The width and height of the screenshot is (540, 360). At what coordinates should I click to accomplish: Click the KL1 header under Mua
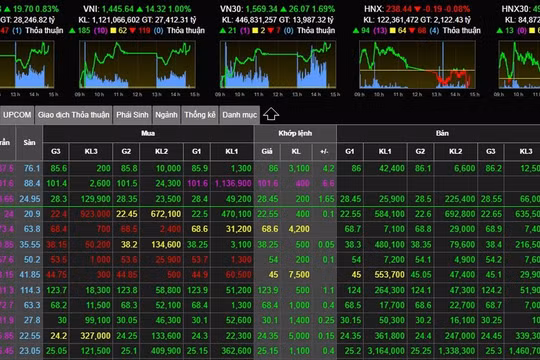point(232,151)
